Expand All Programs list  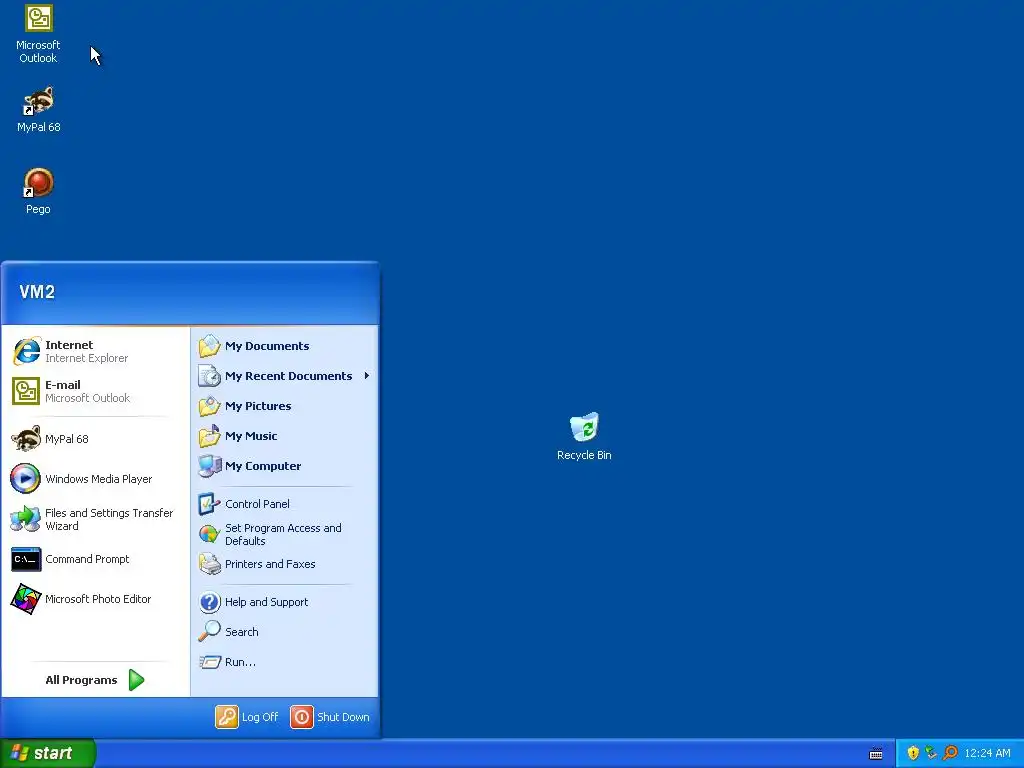point(95,680)
